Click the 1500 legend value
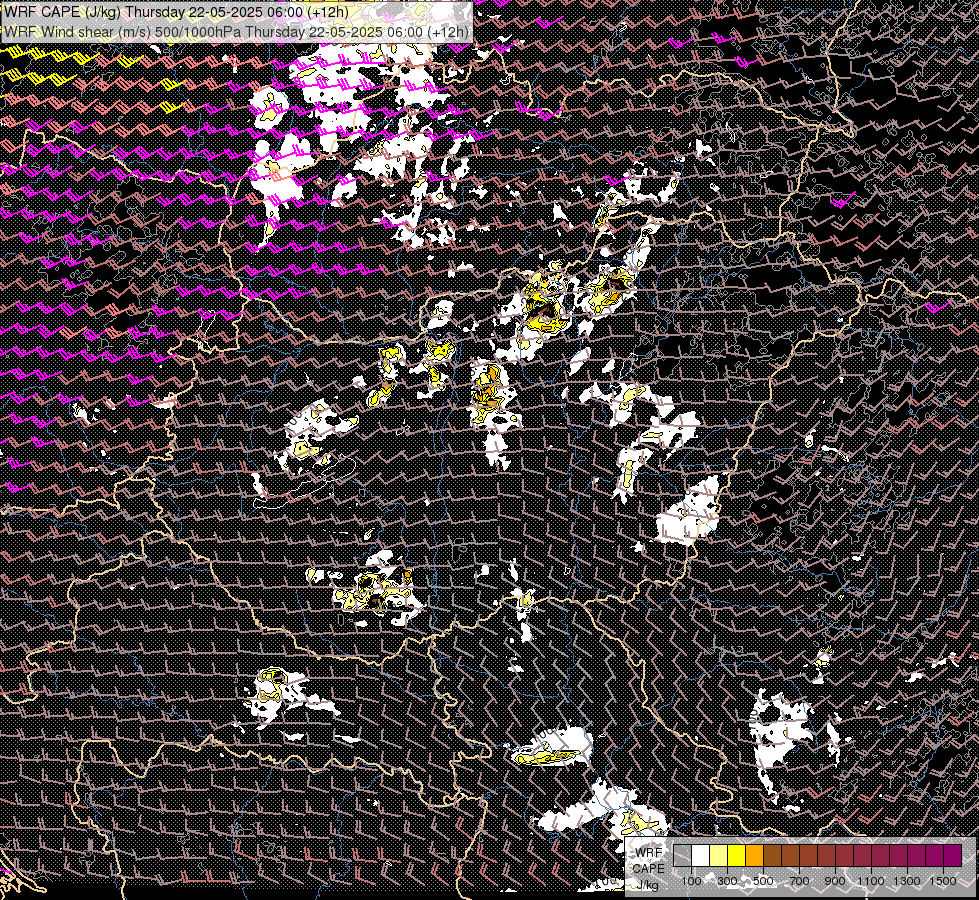979x900 pixels. (x=943, y=881)
